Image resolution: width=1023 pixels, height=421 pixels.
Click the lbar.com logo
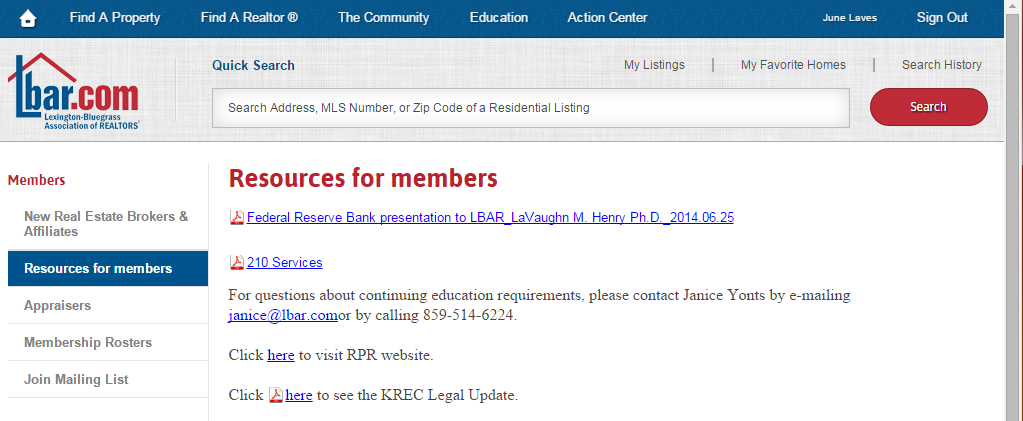click(x=74, y=91)
